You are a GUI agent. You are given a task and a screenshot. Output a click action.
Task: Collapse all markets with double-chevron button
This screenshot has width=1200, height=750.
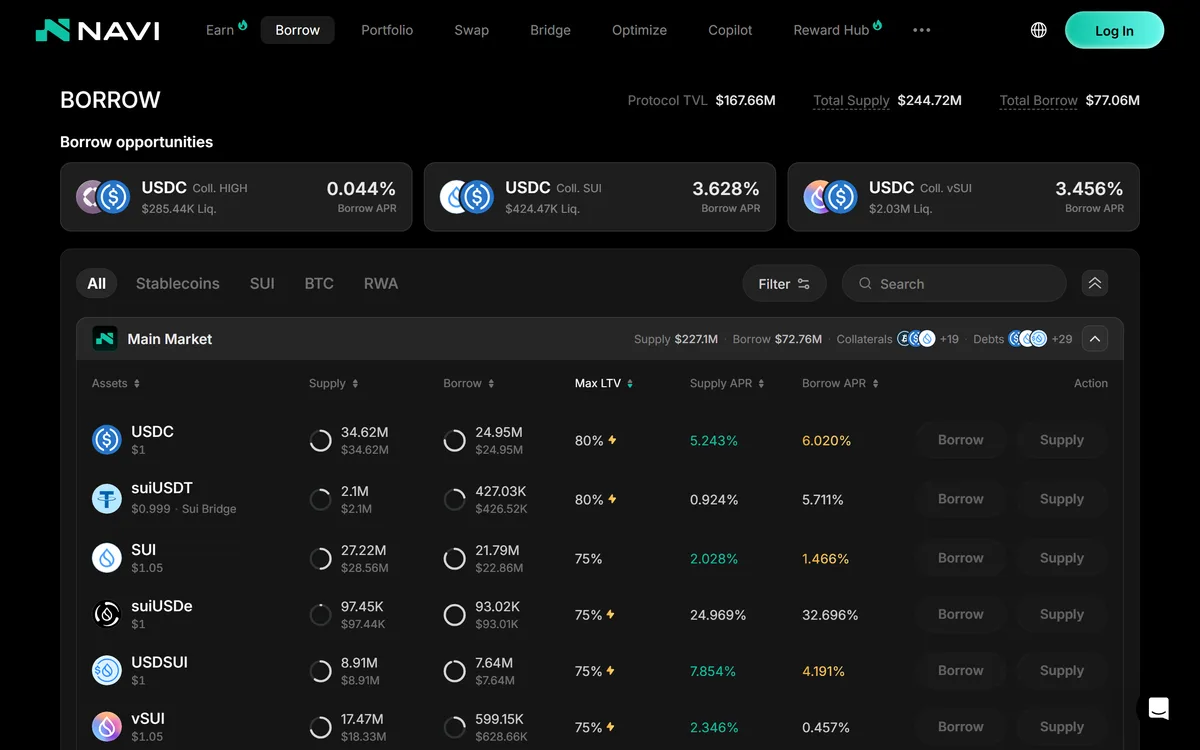(x=1095, y=284)
